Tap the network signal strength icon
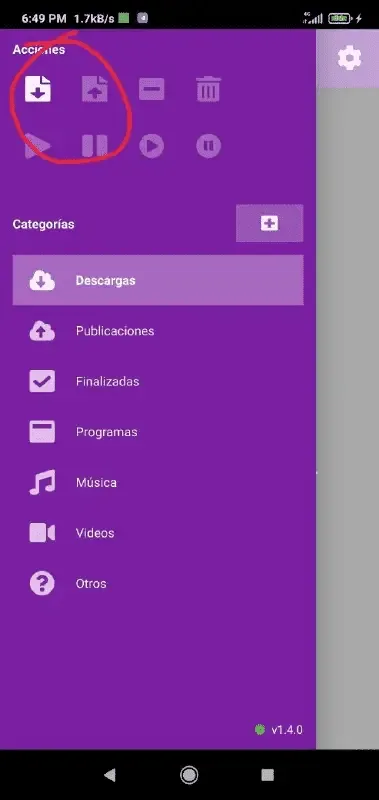 pos(313,18)
